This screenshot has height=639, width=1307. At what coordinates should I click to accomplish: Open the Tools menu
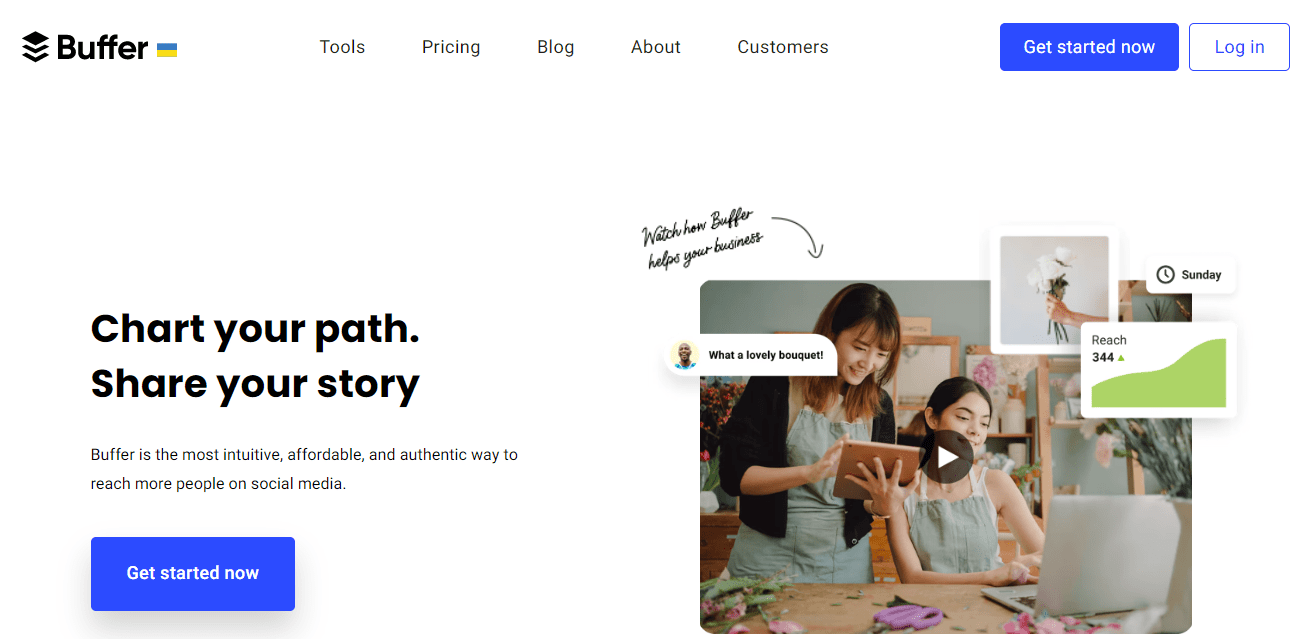click(342, 47)
